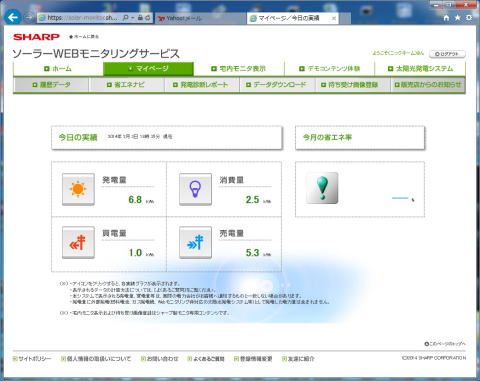Click the よくあるご質問 footer link
This screenshot has width=480, height=381.
click(206, 359)
